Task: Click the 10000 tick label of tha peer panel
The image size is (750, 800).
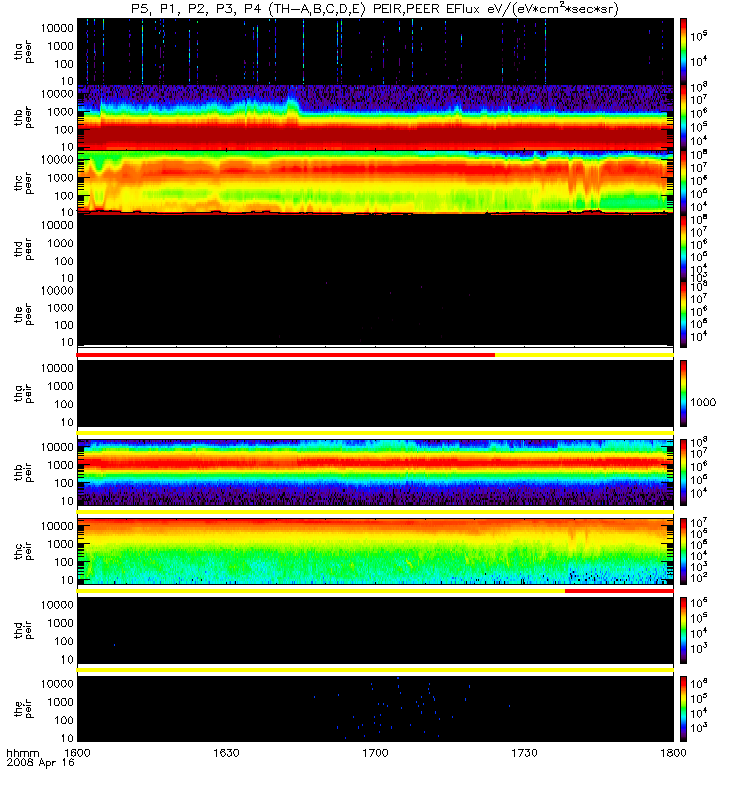Action: pyautogui.click(x=58, y=28)
